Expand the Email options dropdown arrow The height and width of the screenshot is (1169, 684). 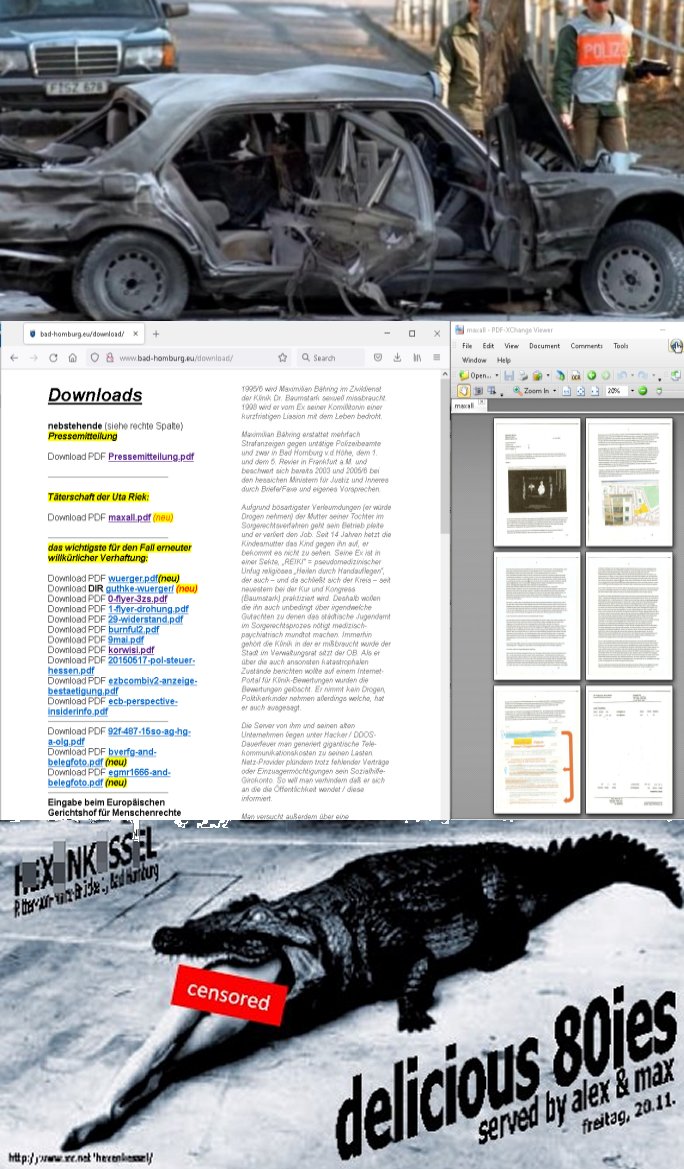tap(548, 376)
